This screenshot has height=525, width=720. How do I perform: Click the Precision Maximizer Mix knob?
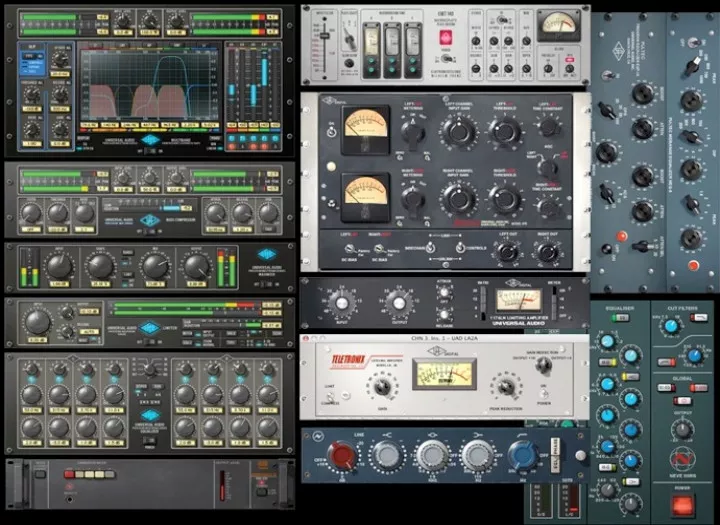[155, 266]
